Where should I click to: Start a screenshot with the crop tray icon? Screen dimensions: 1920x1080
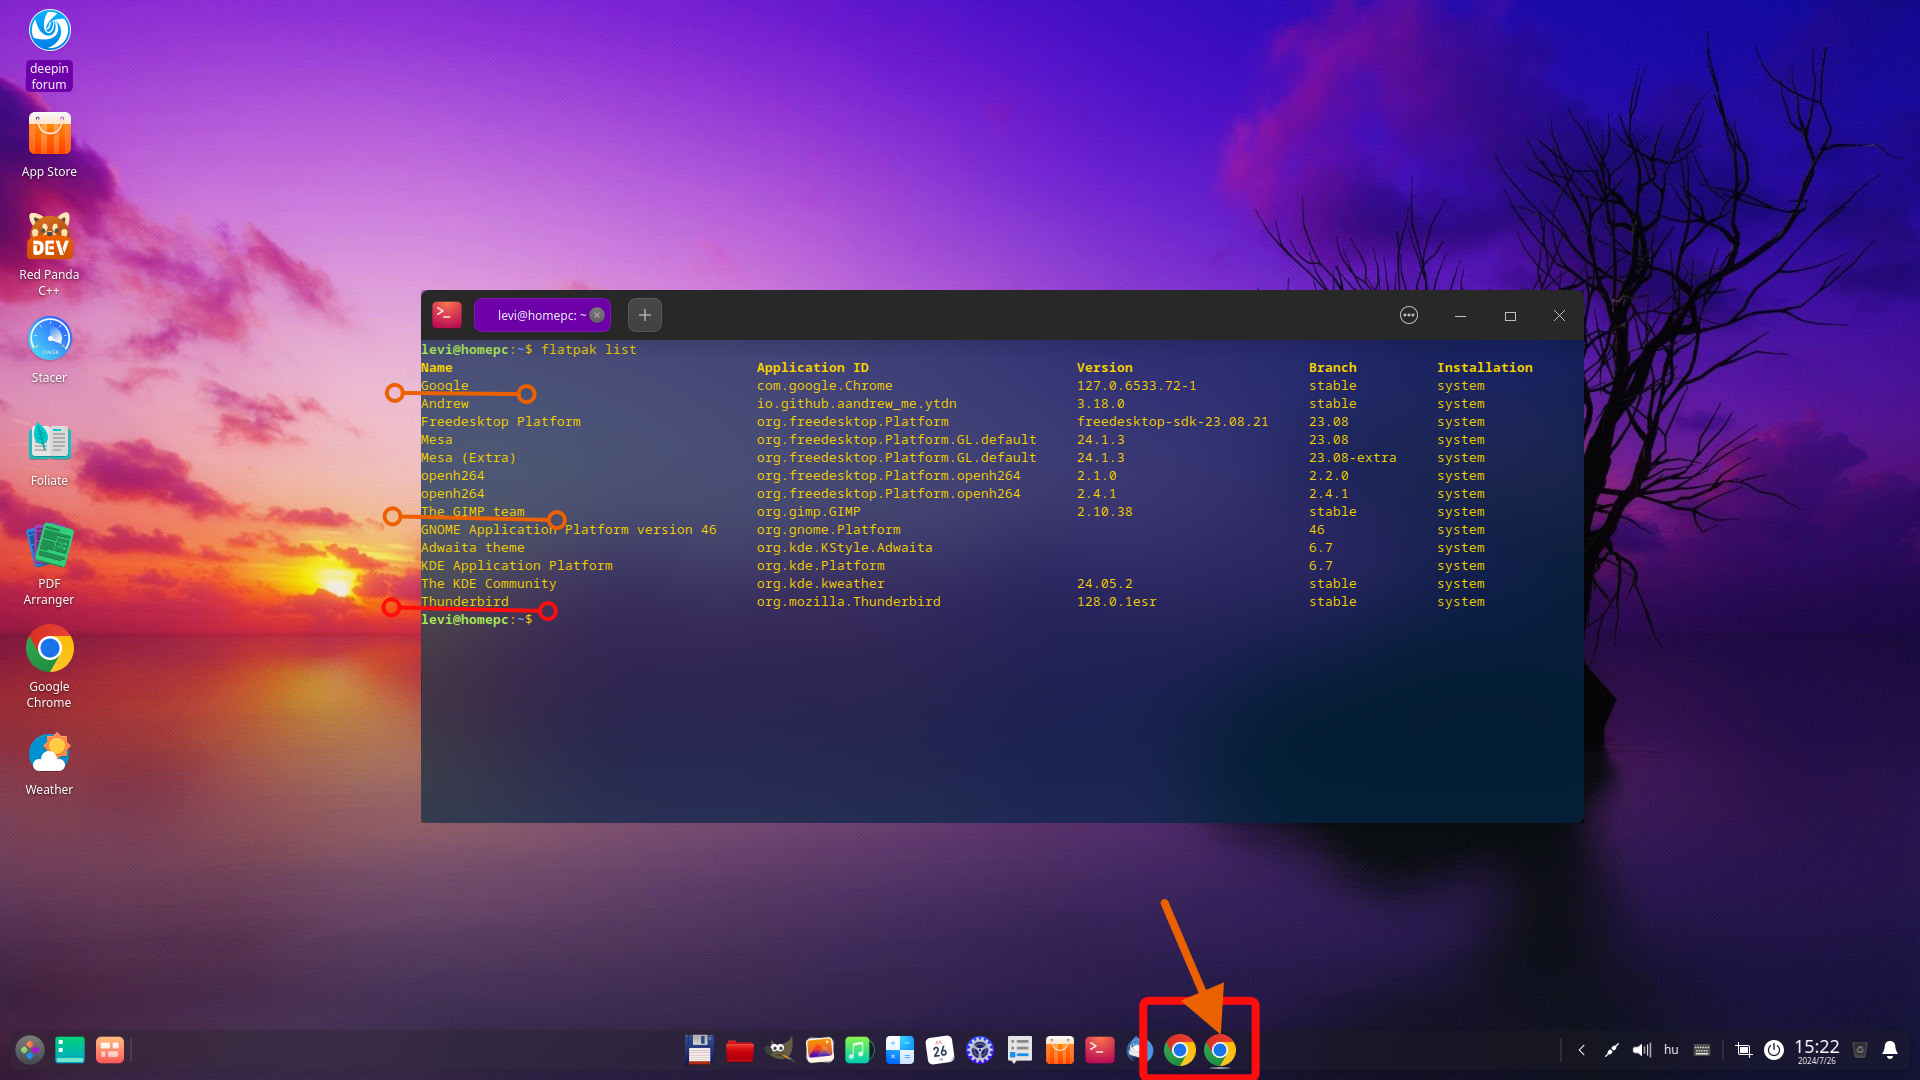[1744, 1050]
